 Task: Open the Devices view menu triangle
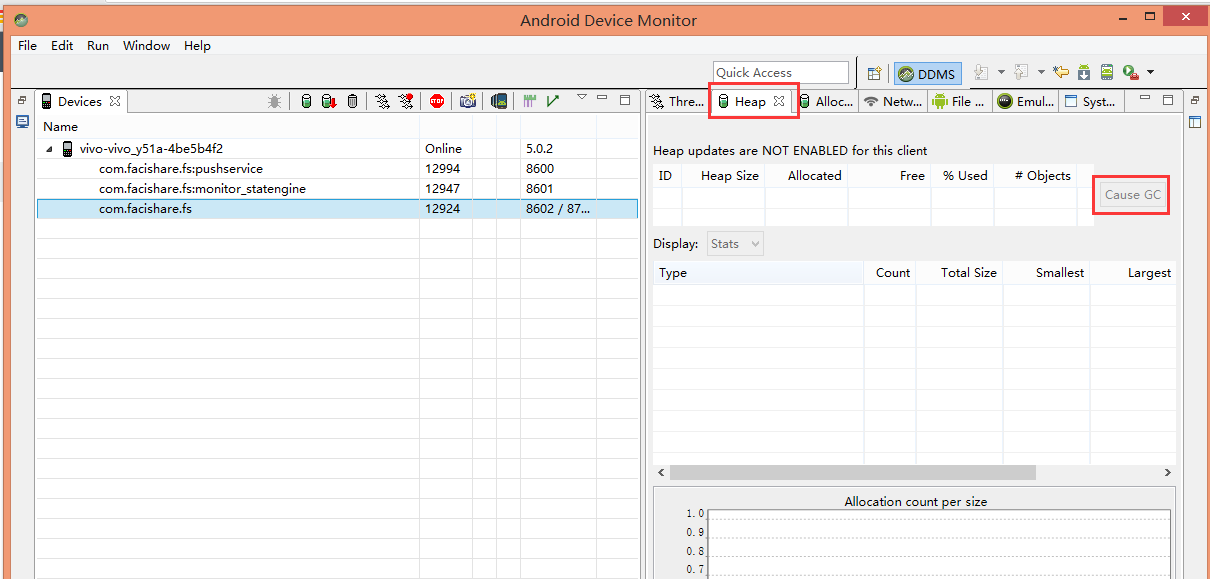click(581, 98)
